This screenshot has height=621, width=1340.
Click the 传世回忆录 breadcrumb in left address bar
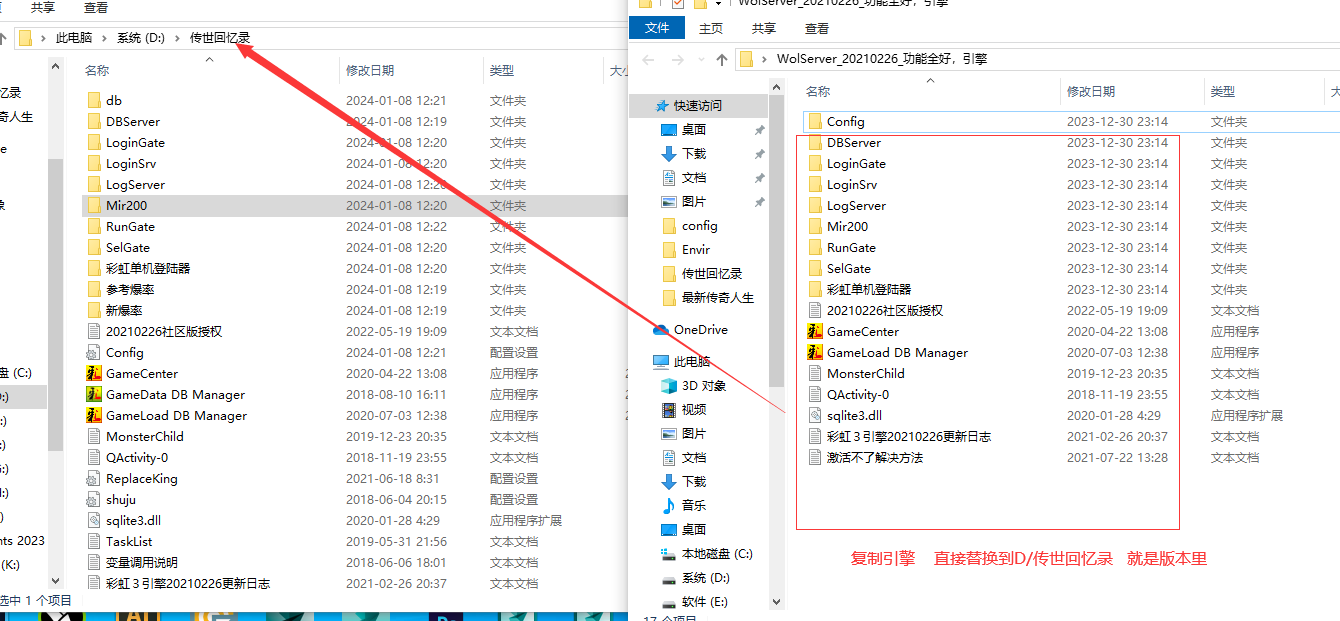(x=220, y=38)
